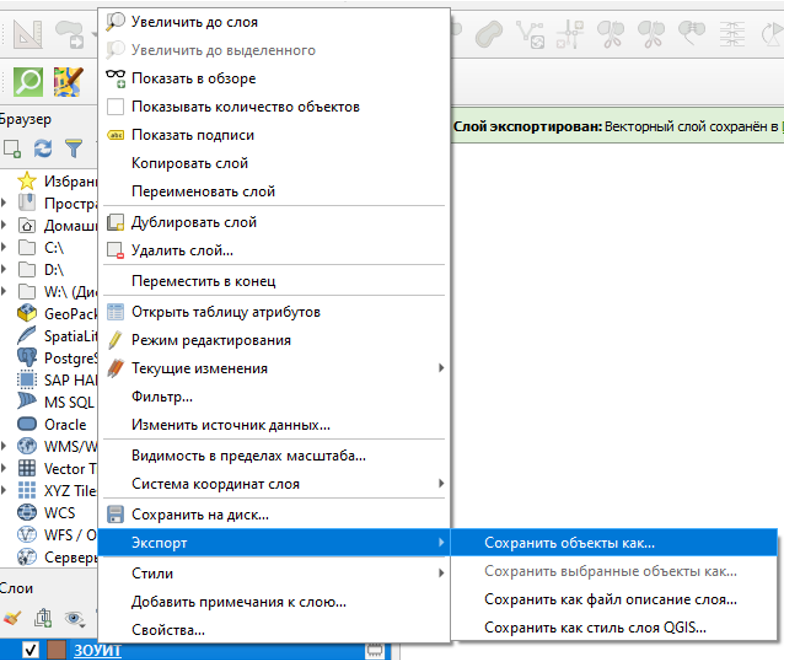Click the Oracle database icon in browser
Image resolution: width=785 pixels, height=660 pixels.
[x=27, y=424]
